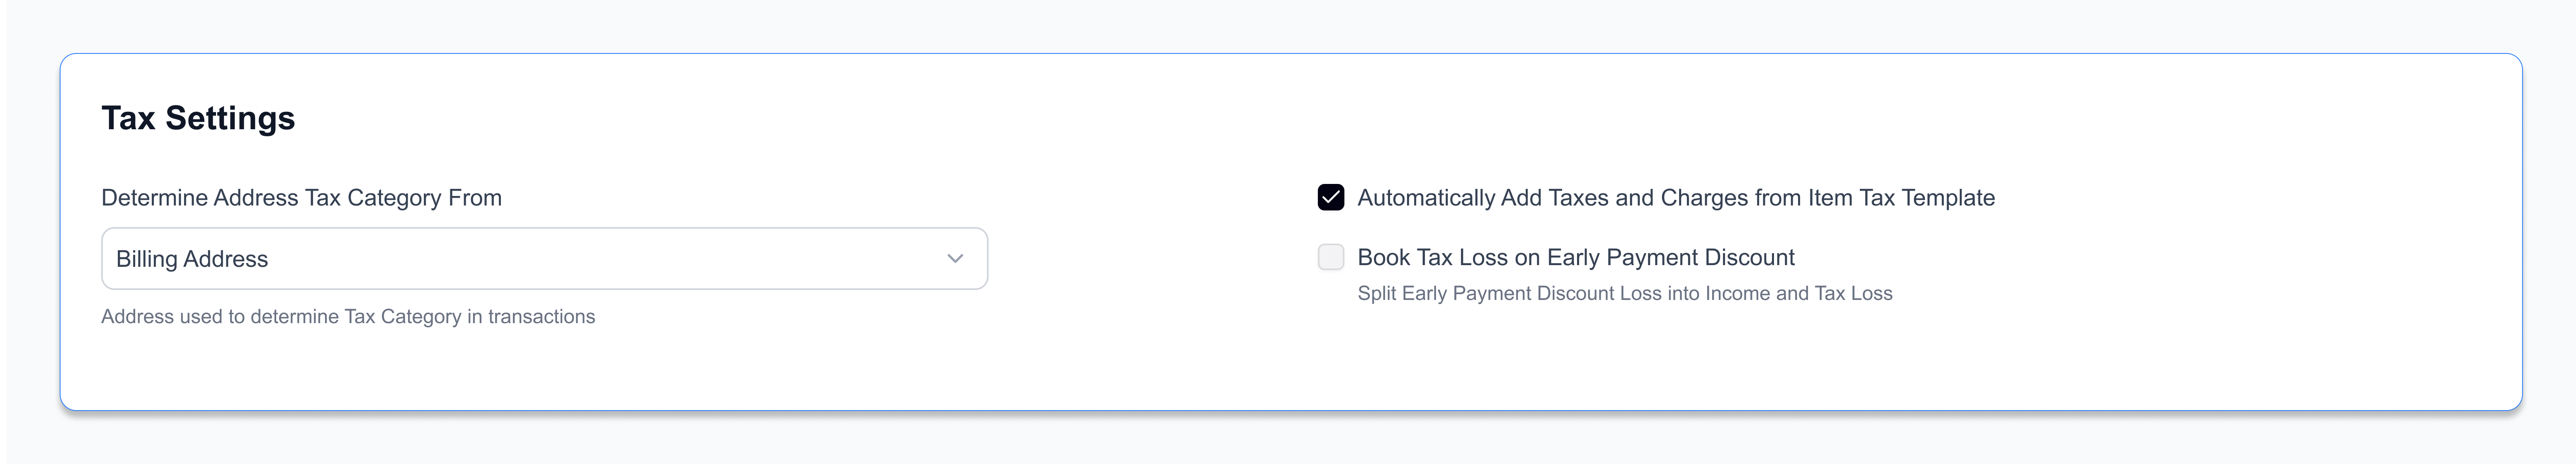2576x464 pixels.
Task: Expand the dropdown chevron arrow icon
Action: (954, 259)
